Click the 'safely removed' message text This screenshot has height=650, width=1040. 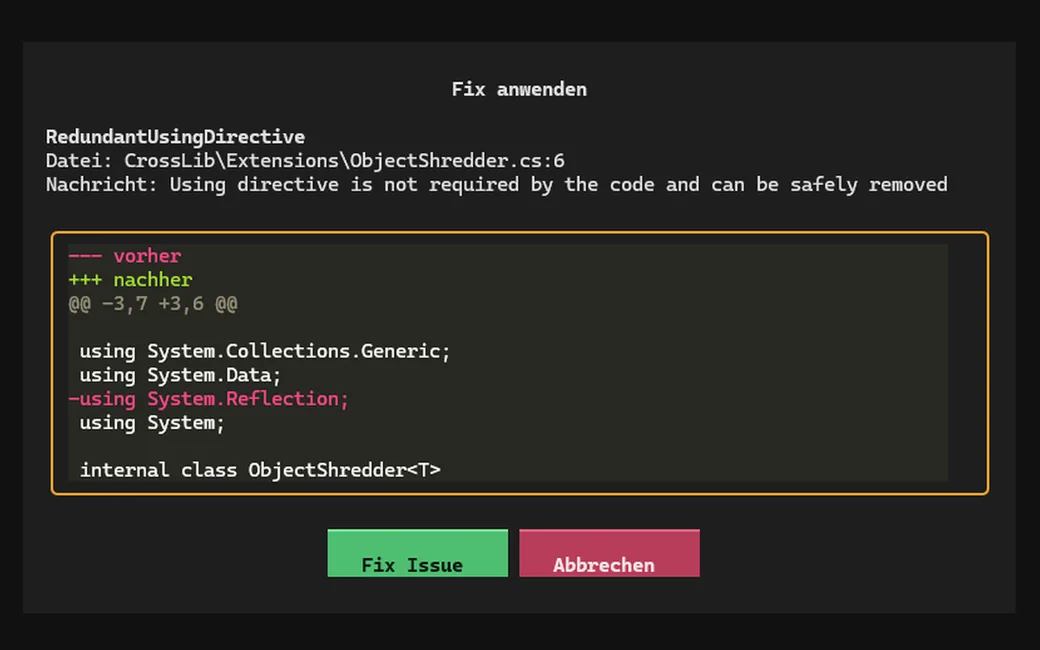(x=869, y=184)
